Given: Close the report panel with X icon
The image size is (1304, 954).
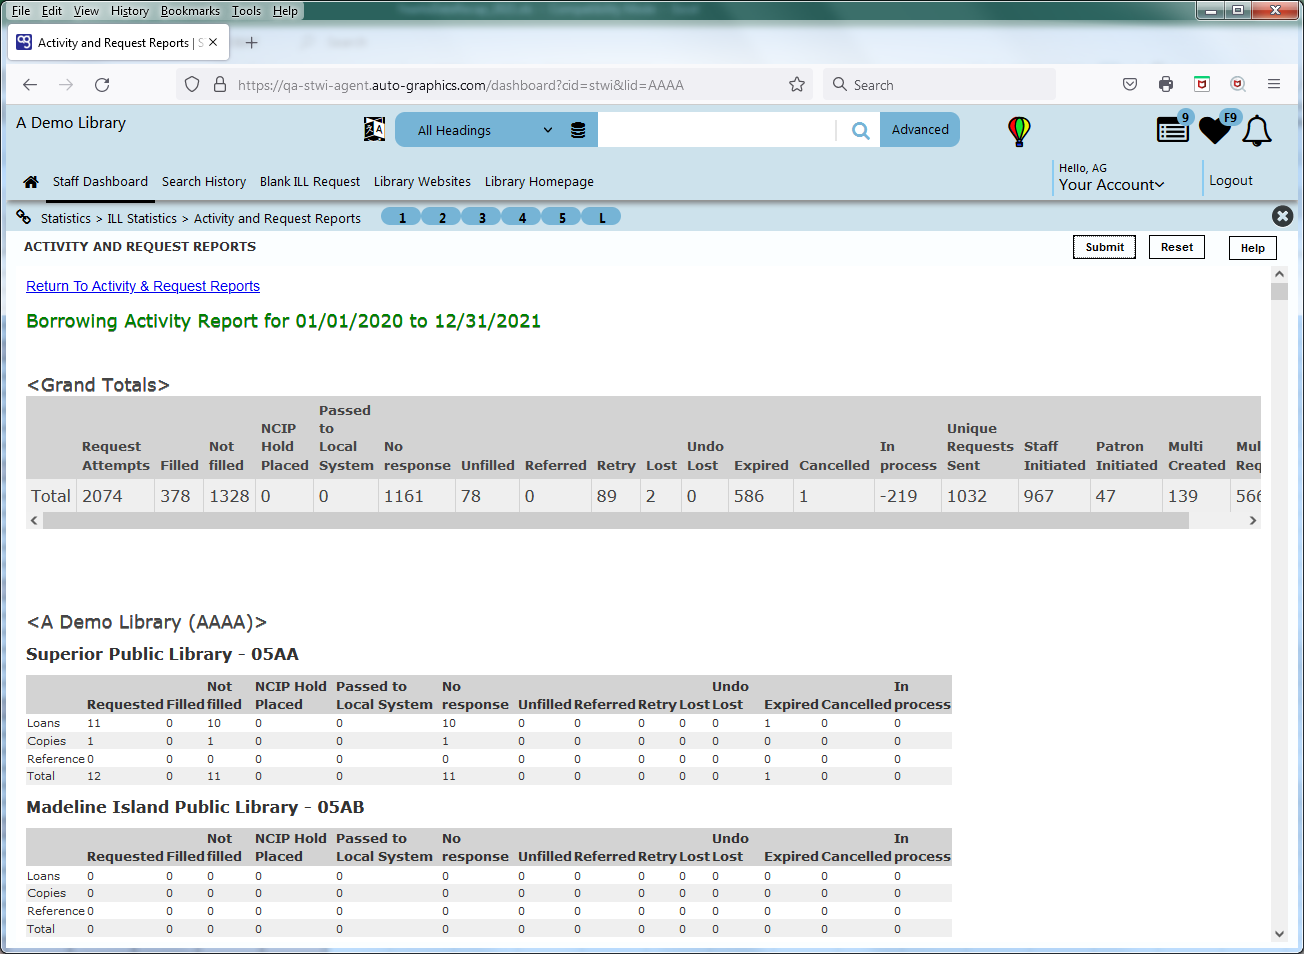Looking at the screenshot, I should click(1282, 216).
